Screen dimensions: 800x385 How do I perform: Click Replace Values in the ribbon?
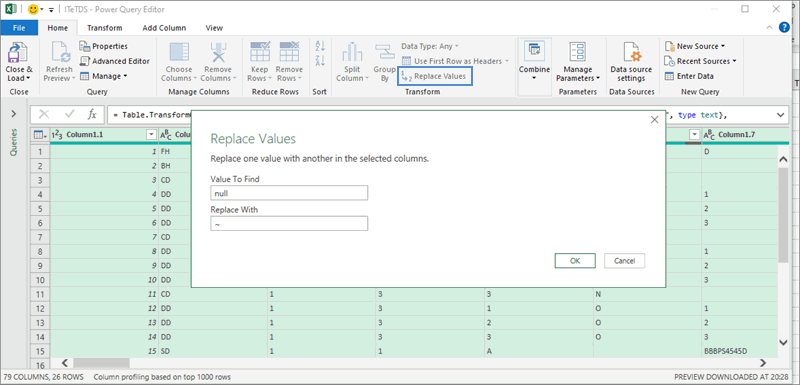435,76
